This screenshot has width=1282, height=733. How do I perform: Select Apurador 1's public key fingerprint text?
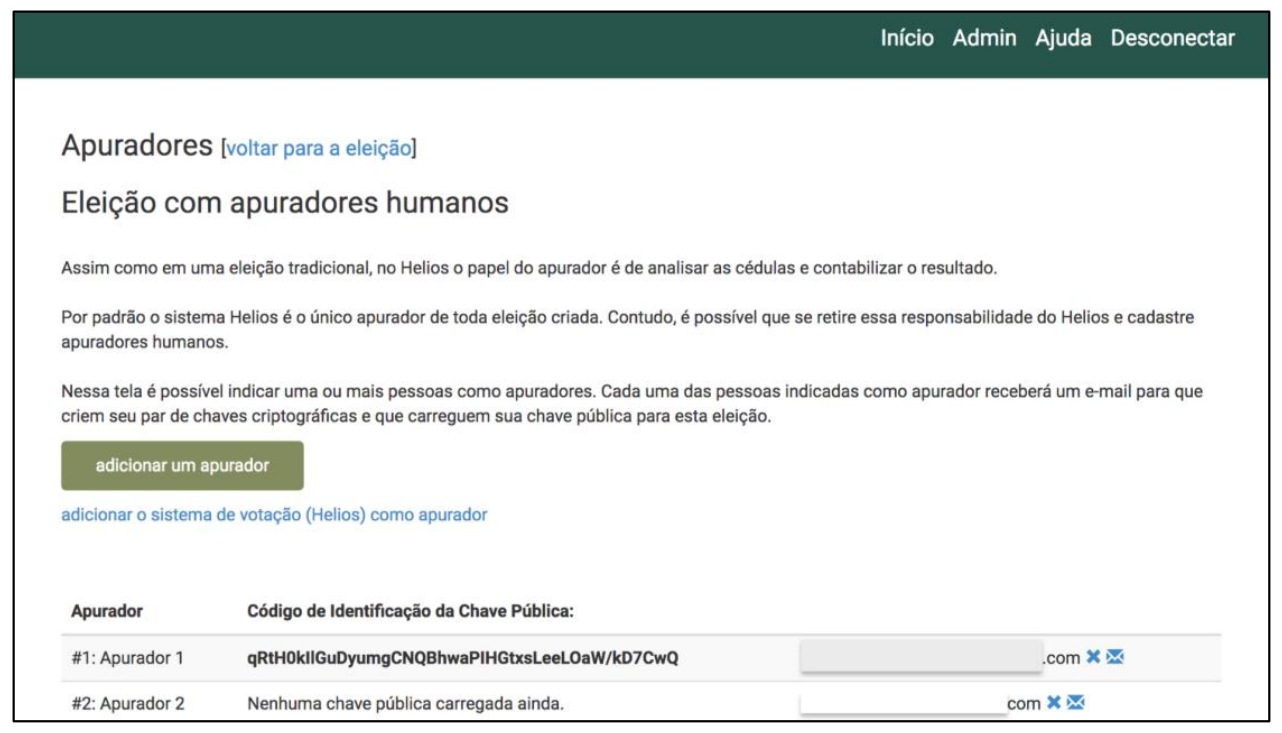(x=463, y=658)
